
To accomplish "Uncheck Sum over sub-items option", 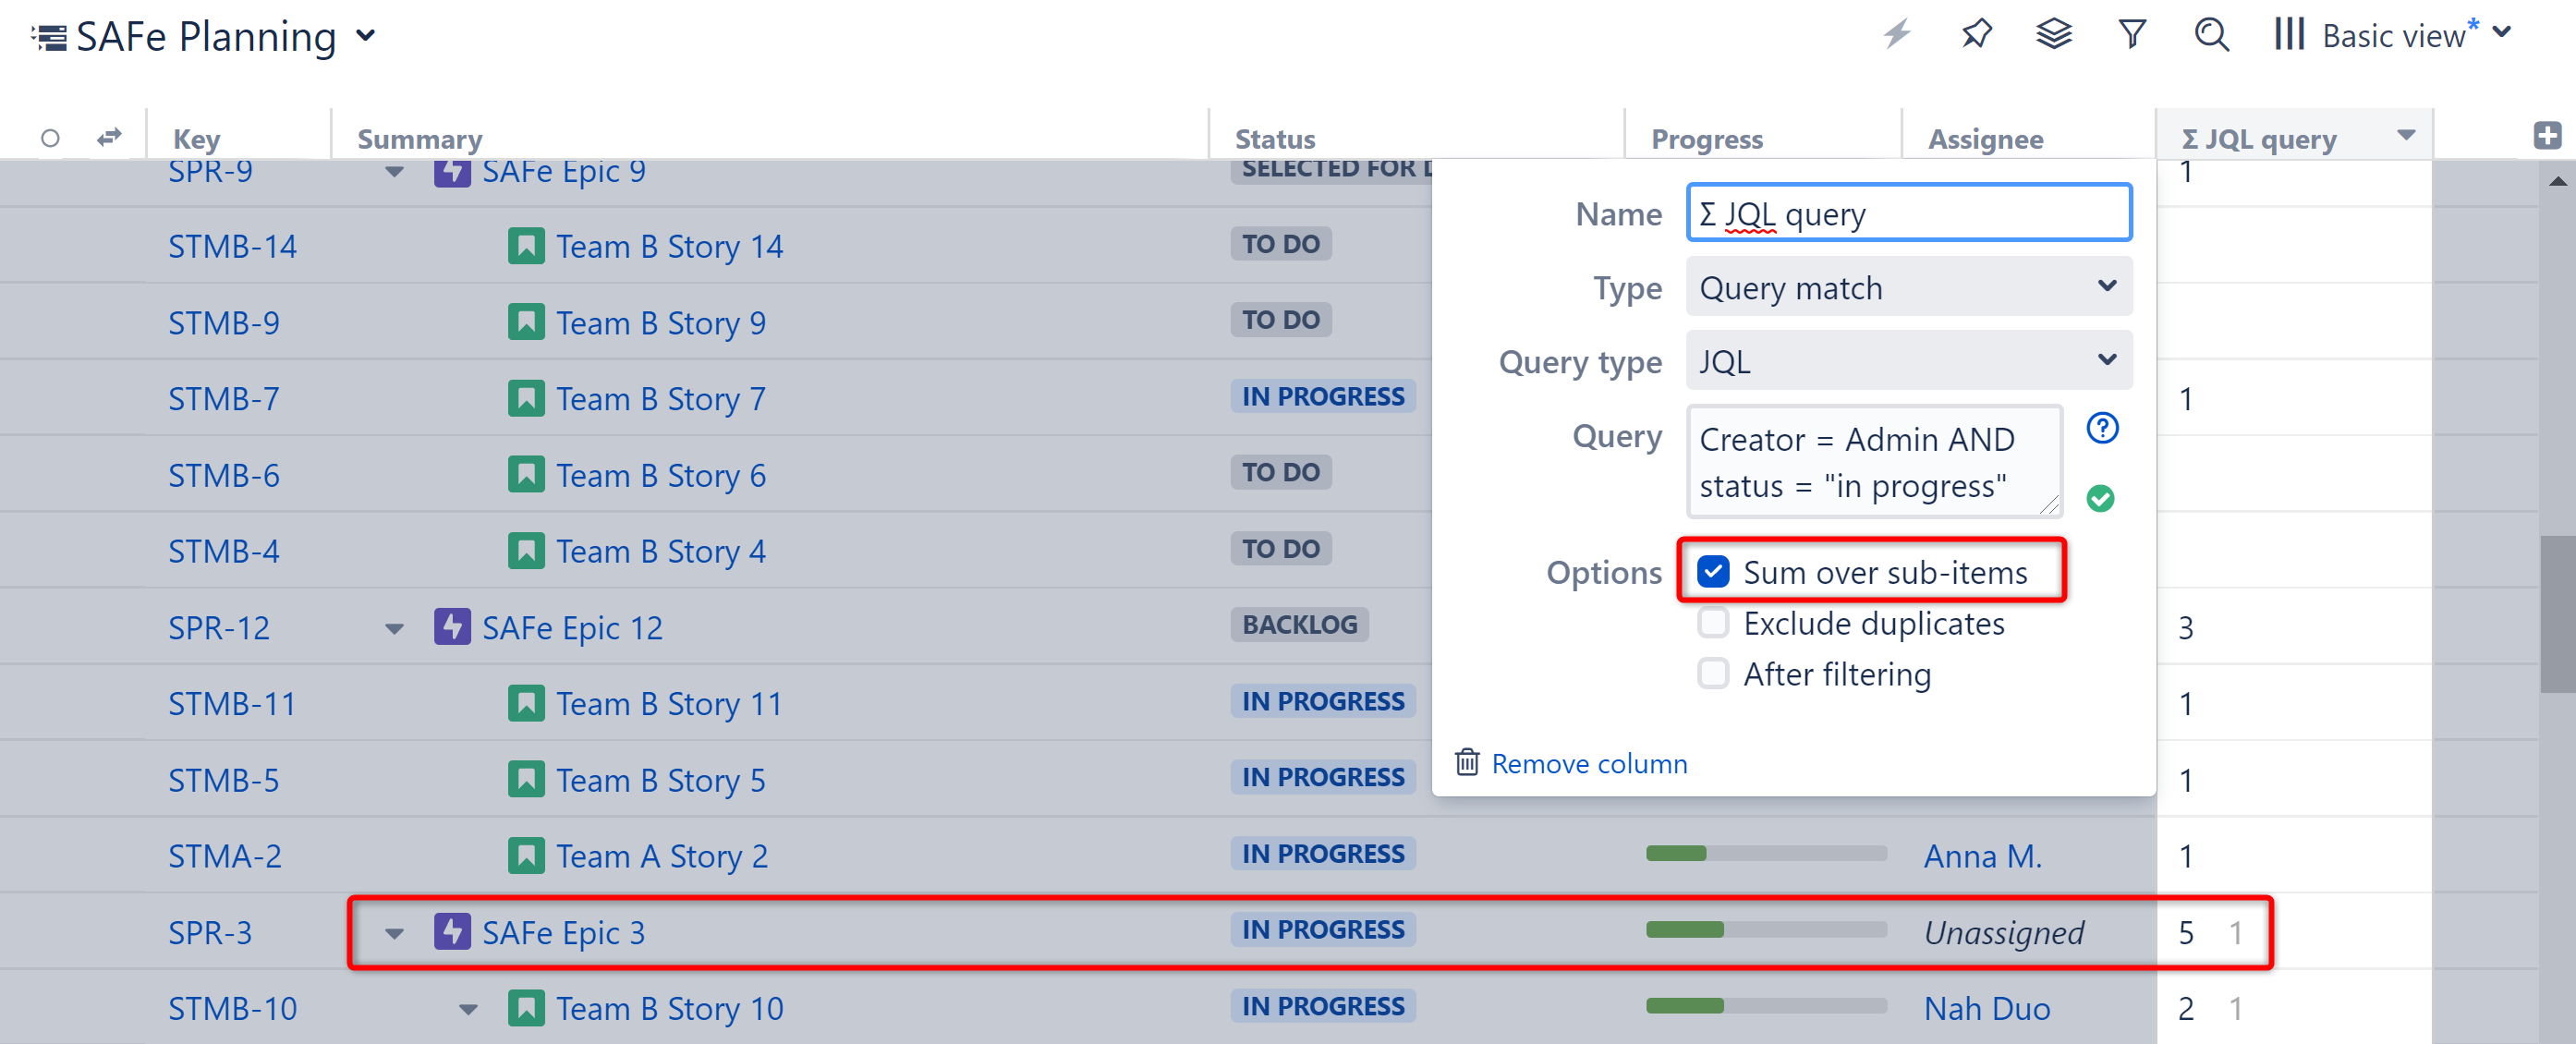I will point(1713,571).
